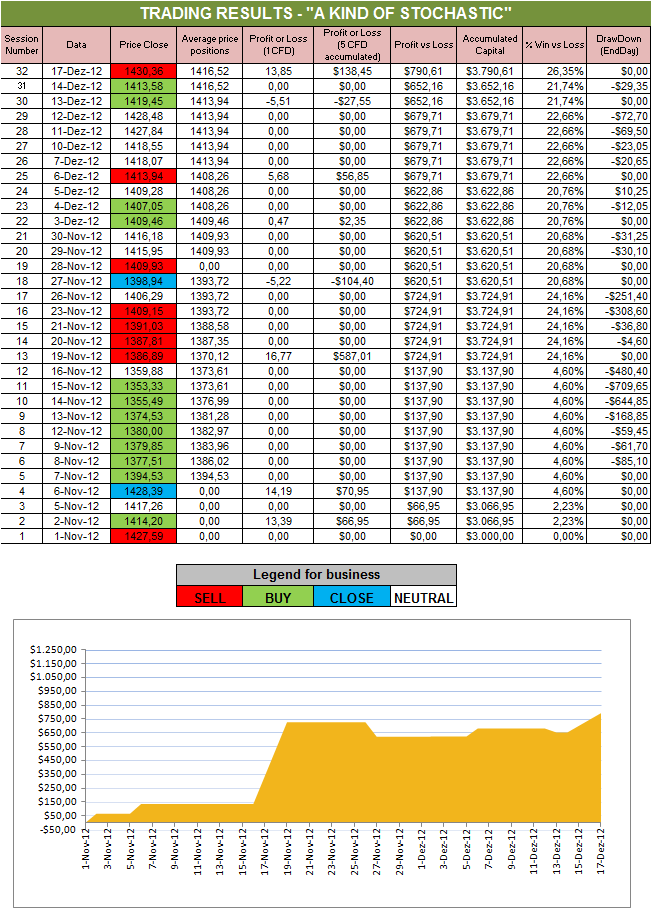The image size is (651, 922).
Task: Select the red price cell 1413,94
Action: tap(143, 176)
